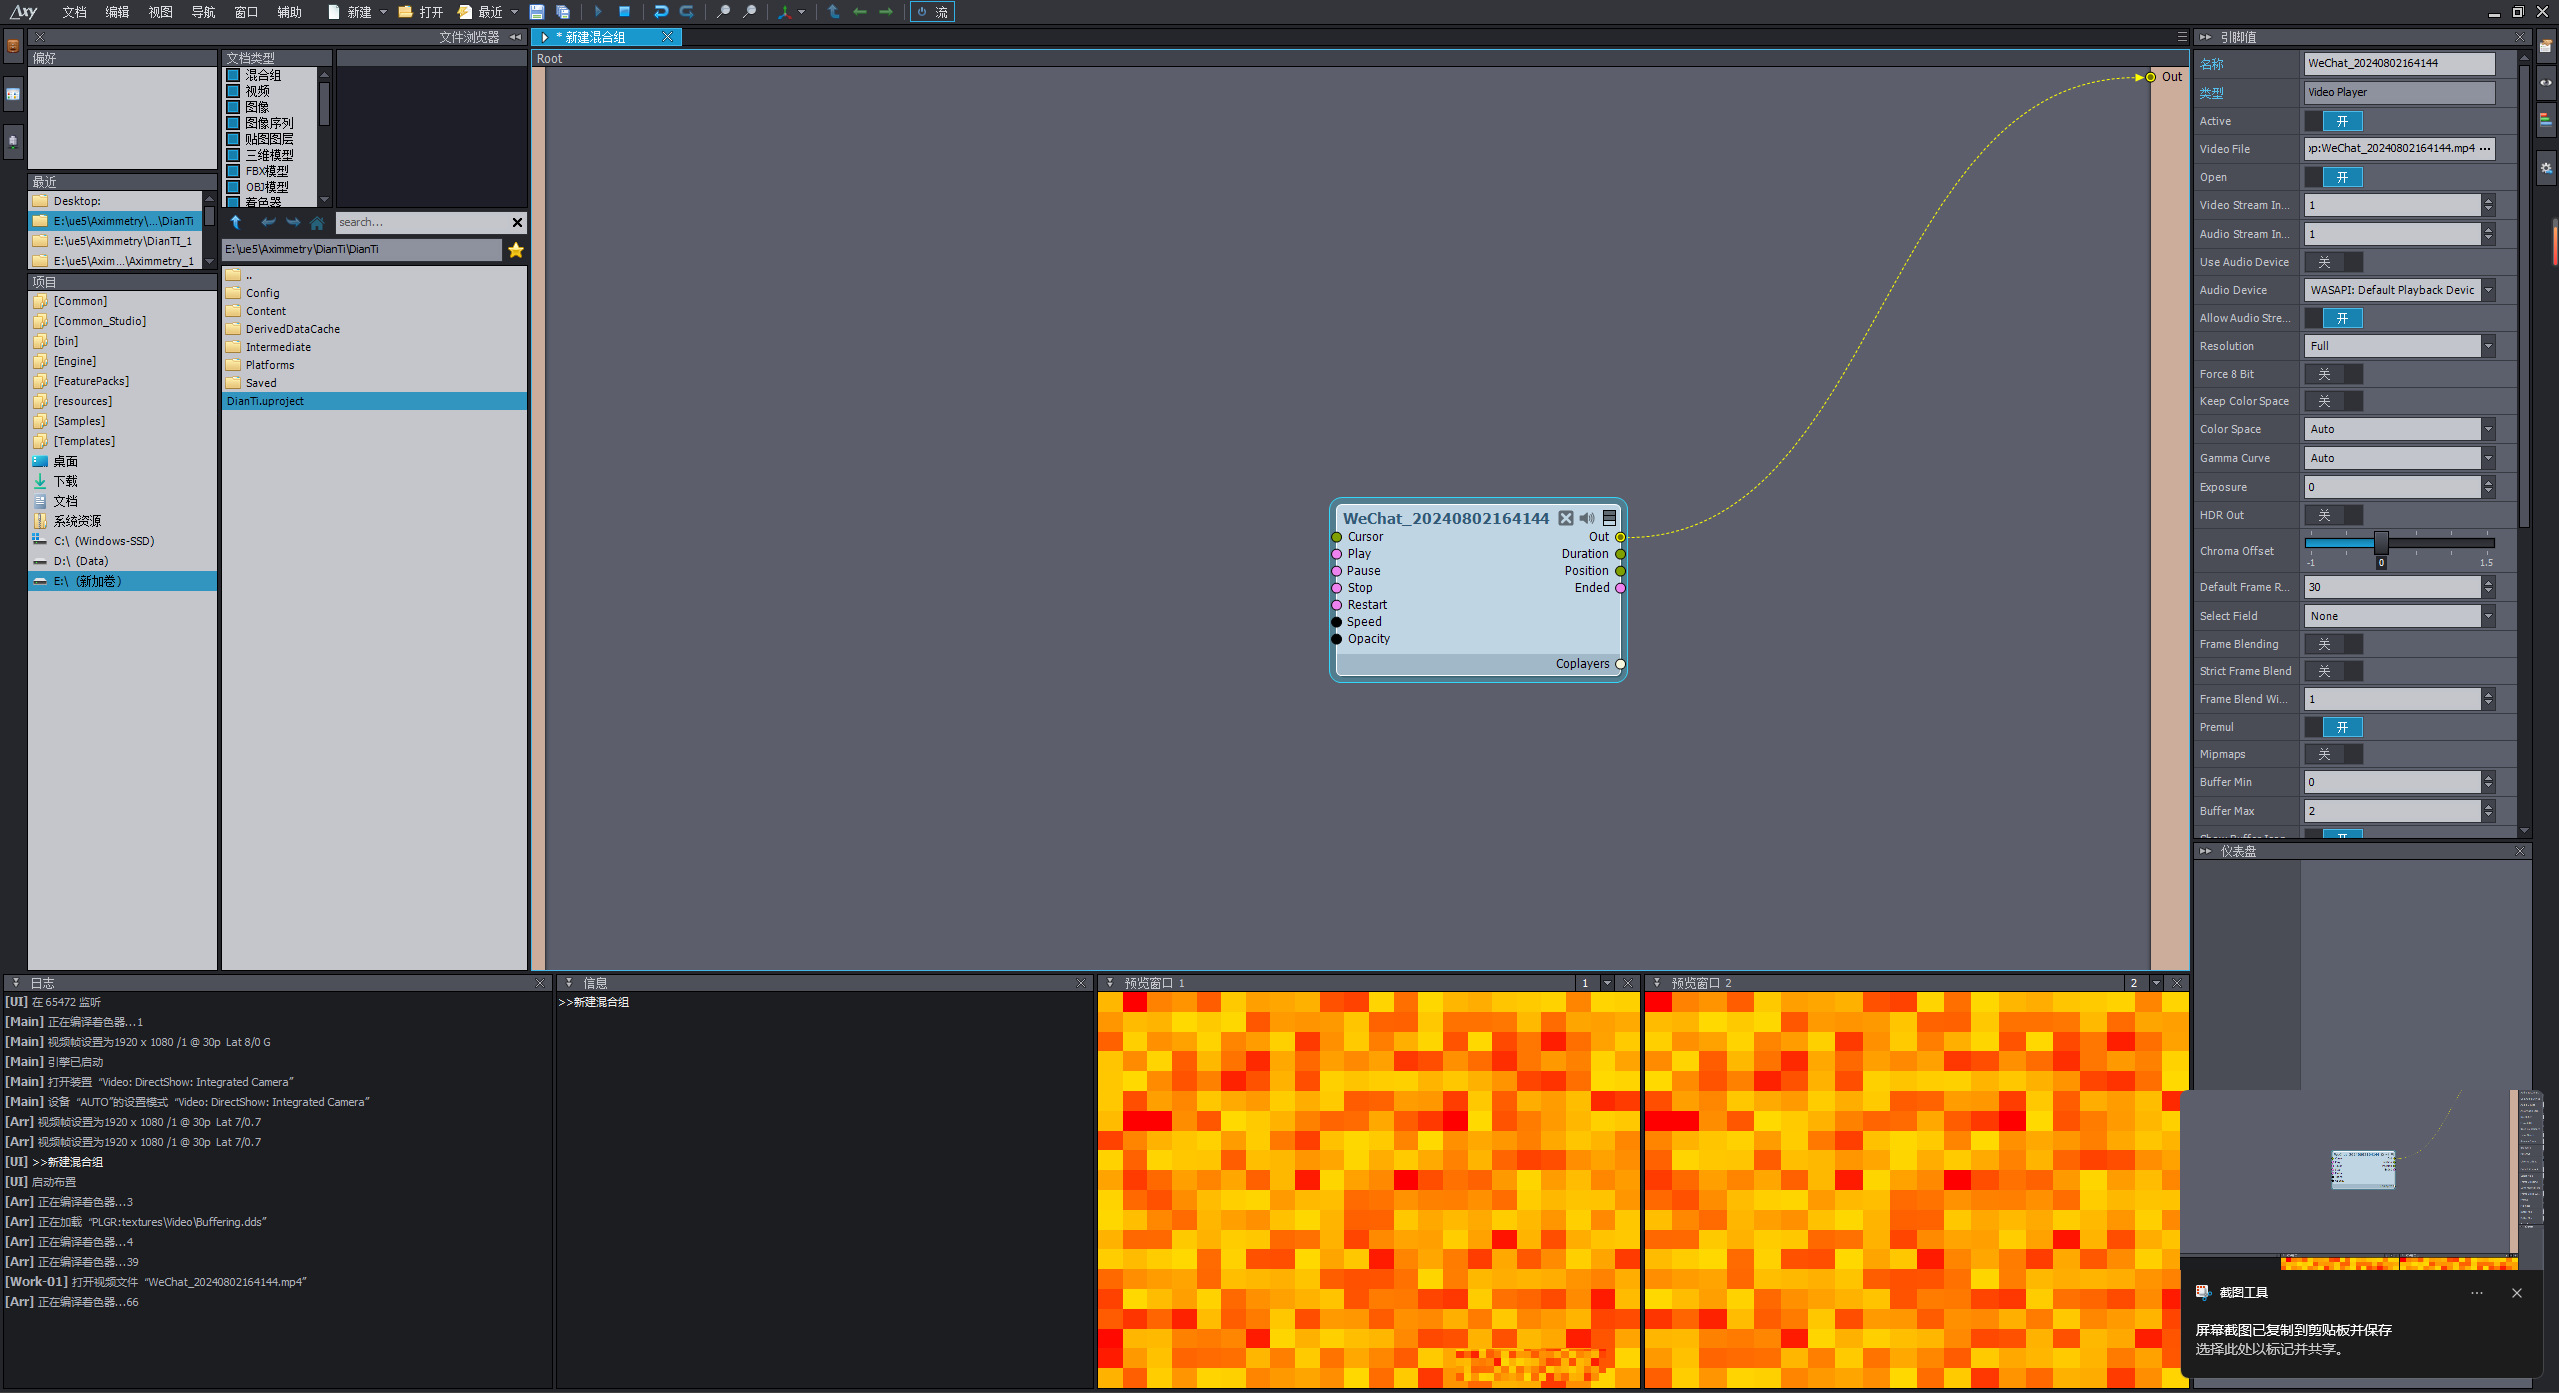The height and width of the screenshot is (1393, 2559).
Task: Toggle the 混合组 file type checkbox
Action: 233,75
